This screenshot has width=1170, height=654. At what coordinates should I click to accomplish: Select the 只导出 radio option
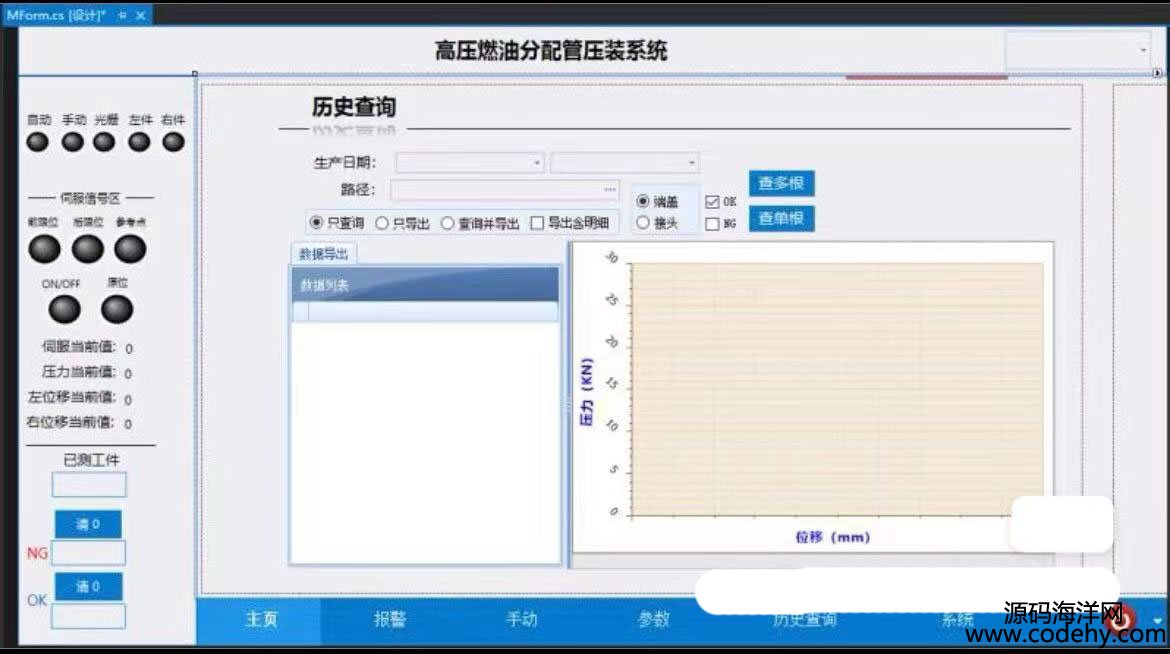click(x=381, y=224)
